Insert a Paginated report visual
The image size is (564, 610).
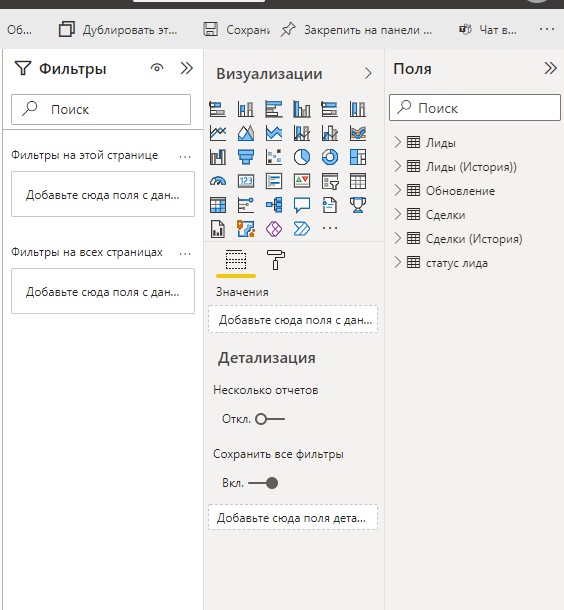click(217, 229)
